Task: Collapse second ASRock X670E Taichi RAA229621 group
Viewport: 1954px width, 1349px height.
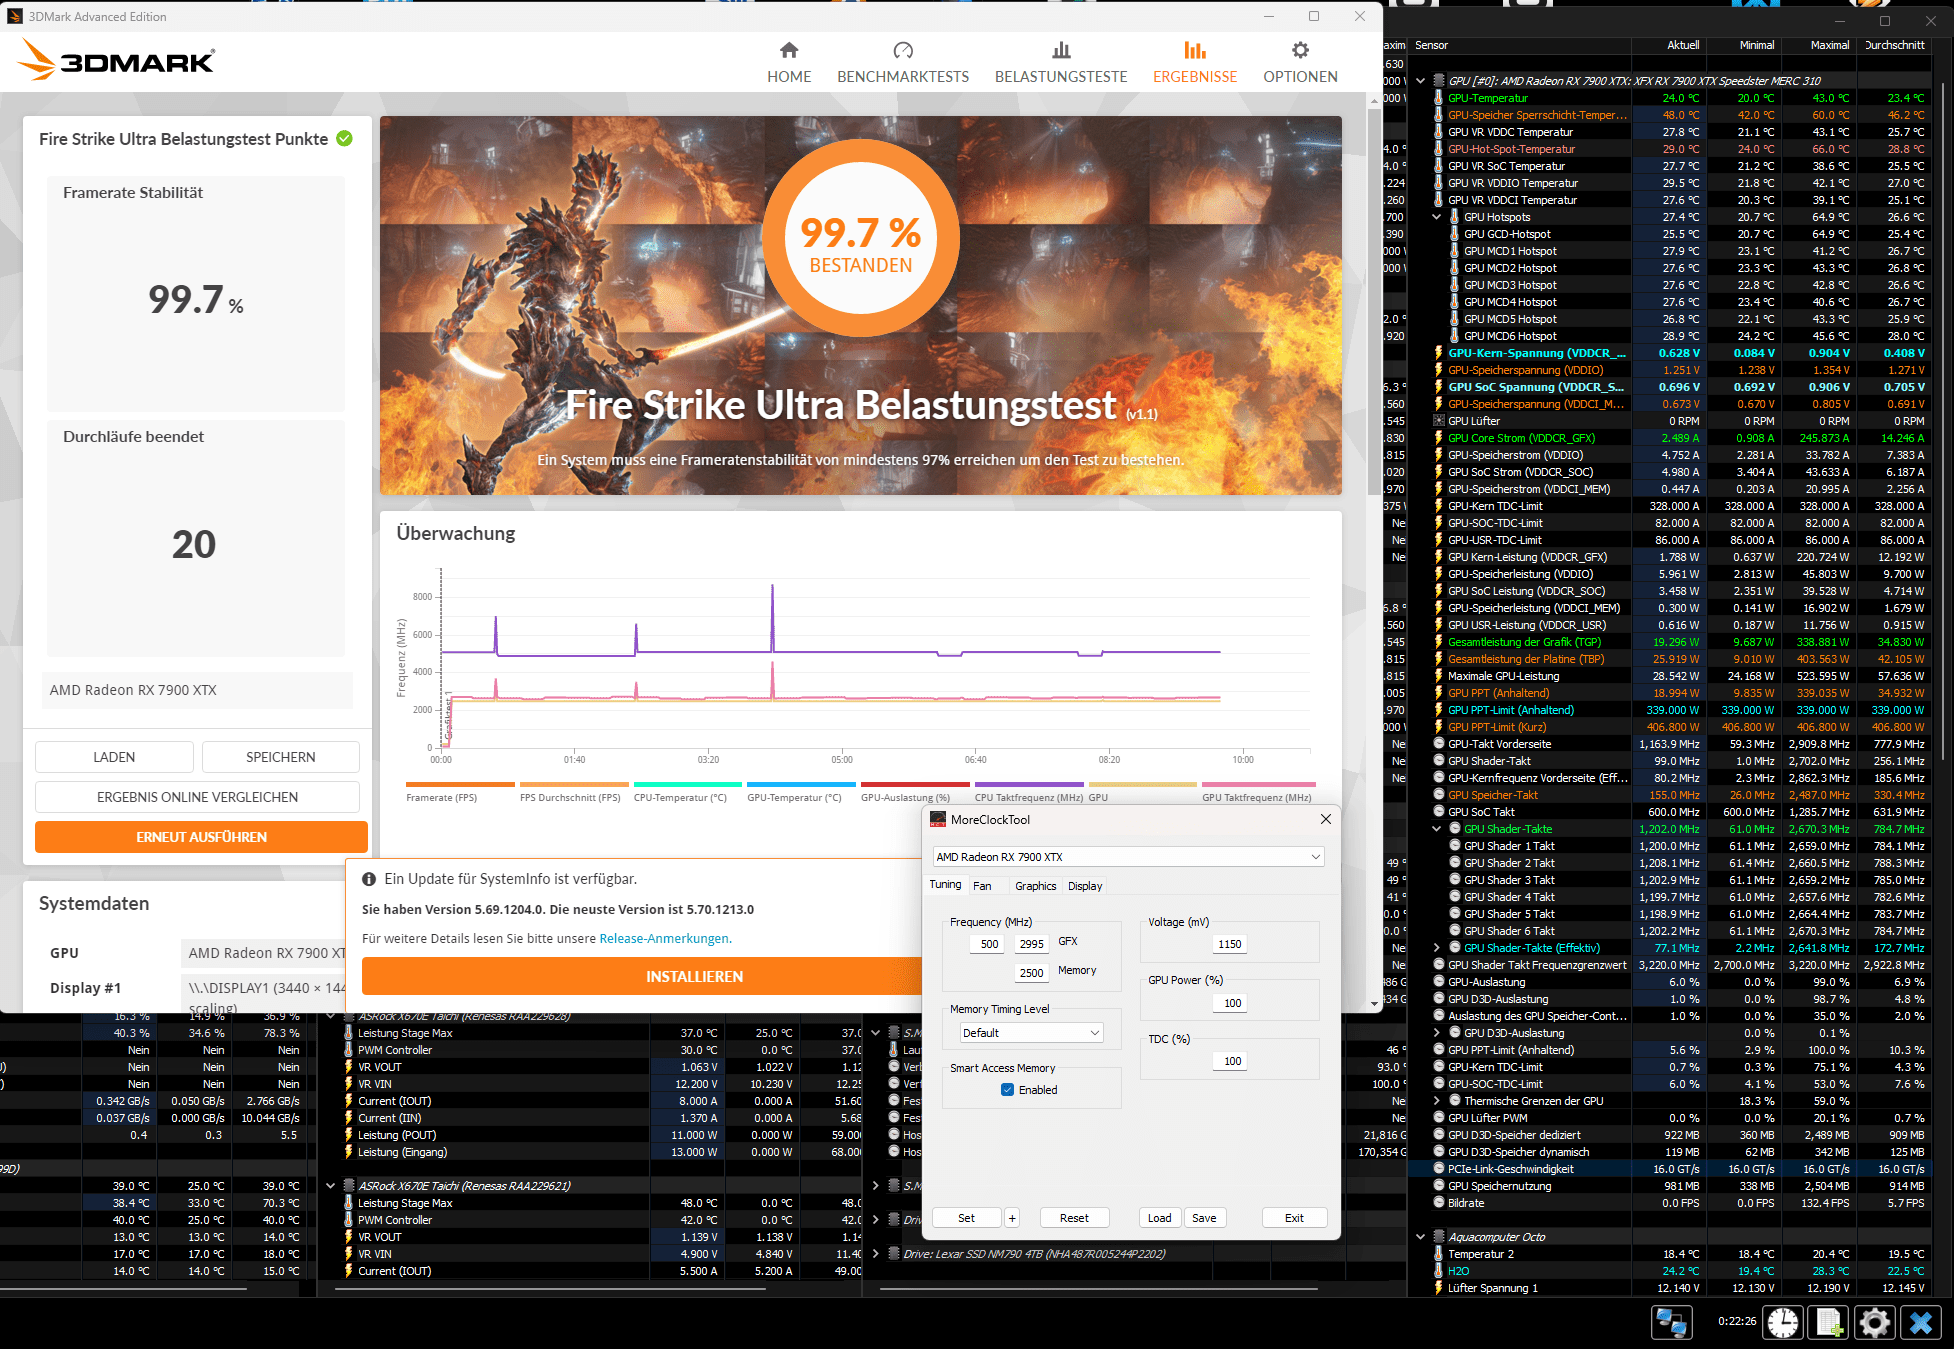Action: tap(330, 1186)
